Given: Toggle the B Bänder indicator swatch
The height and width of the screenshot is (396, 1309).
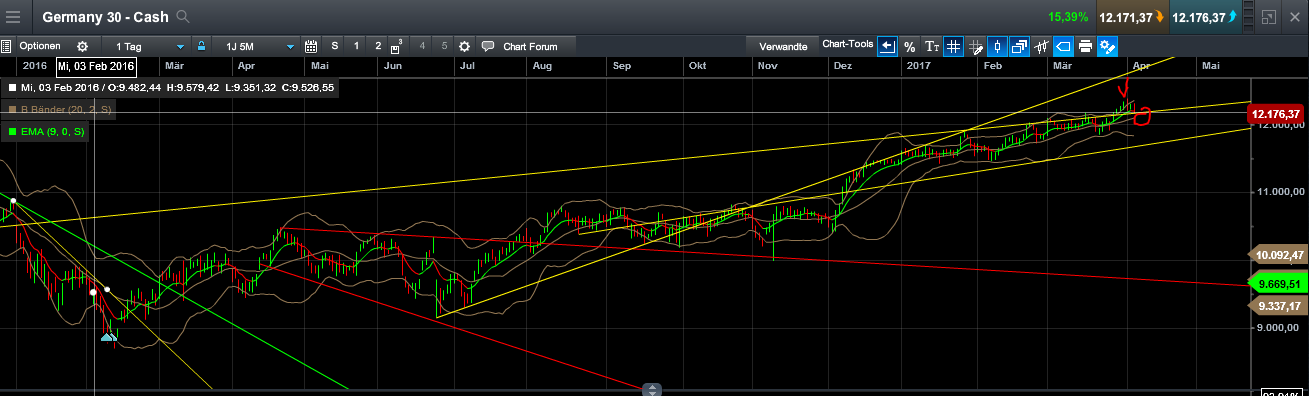Looking at the screenshot, I should tap(11, 109).
